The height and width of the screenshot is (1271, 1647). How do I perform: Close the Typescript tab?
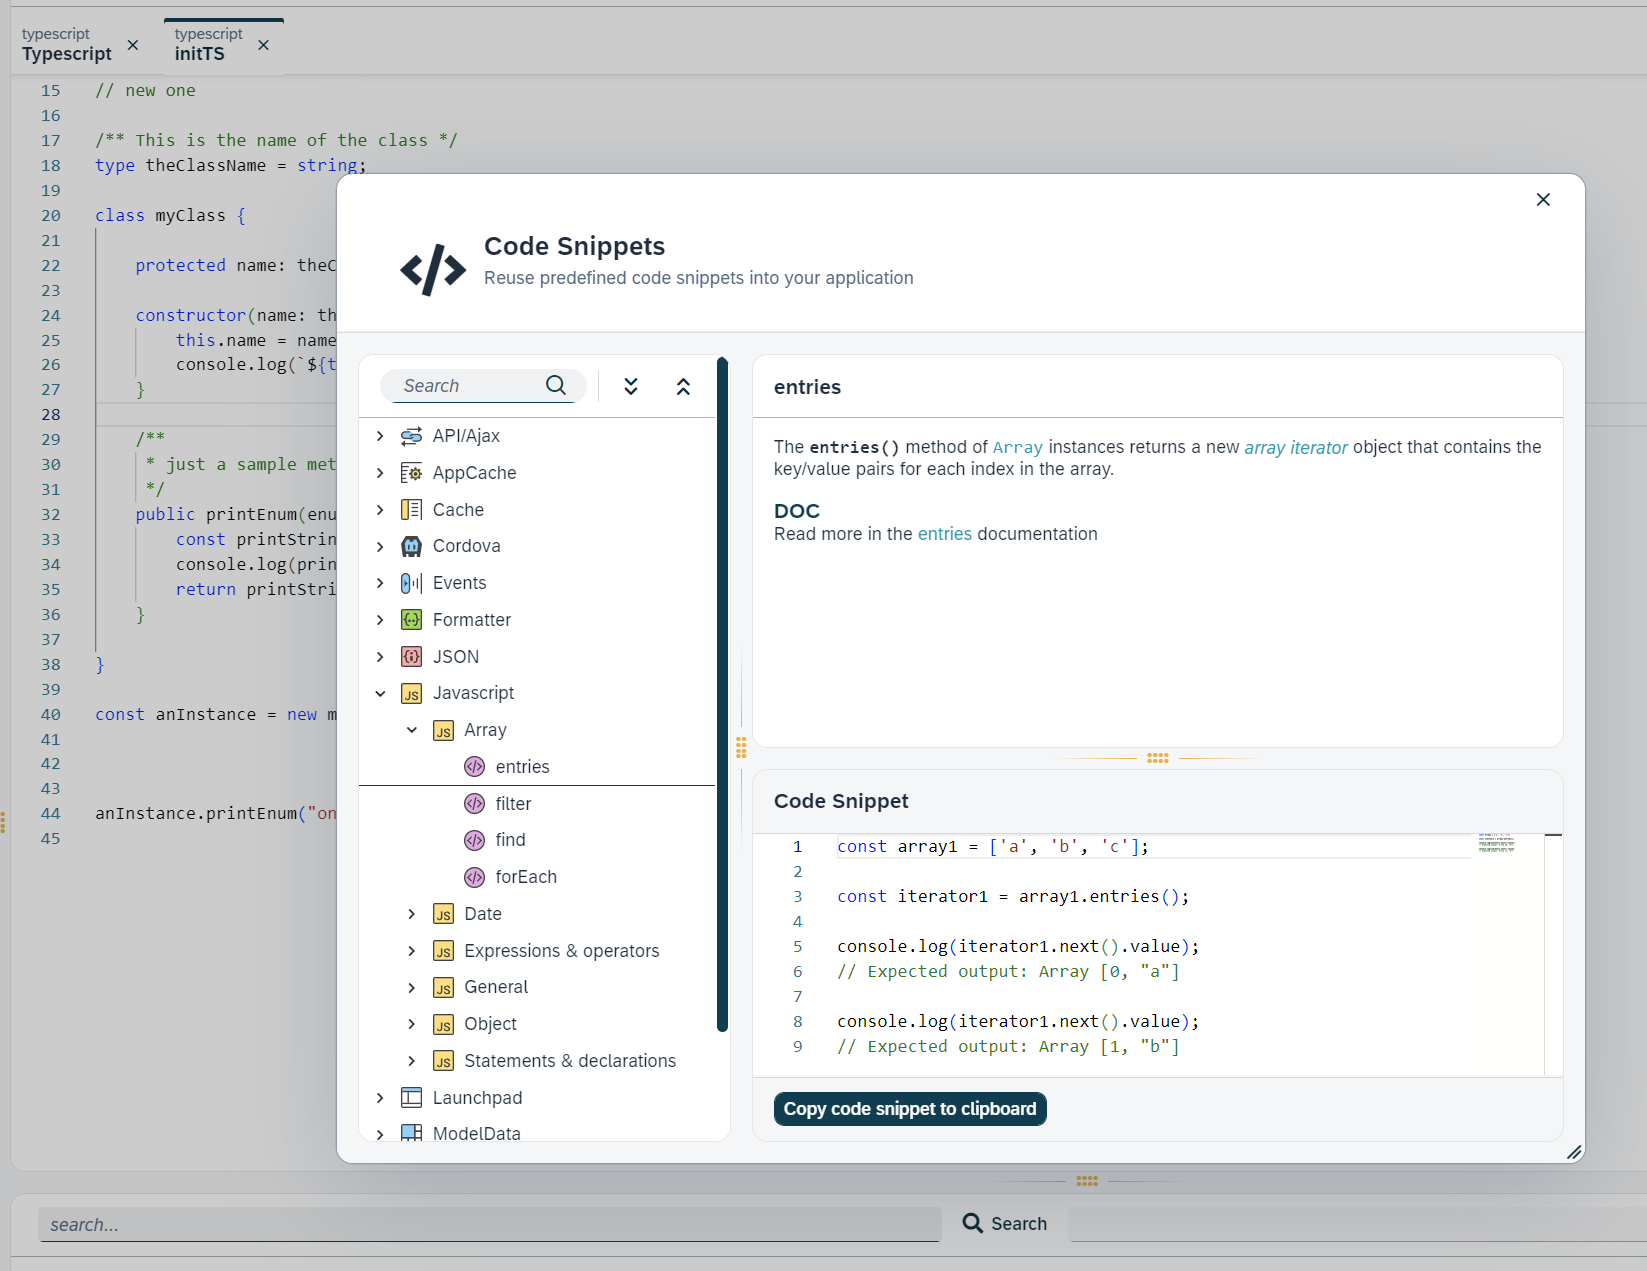(133, 45)
